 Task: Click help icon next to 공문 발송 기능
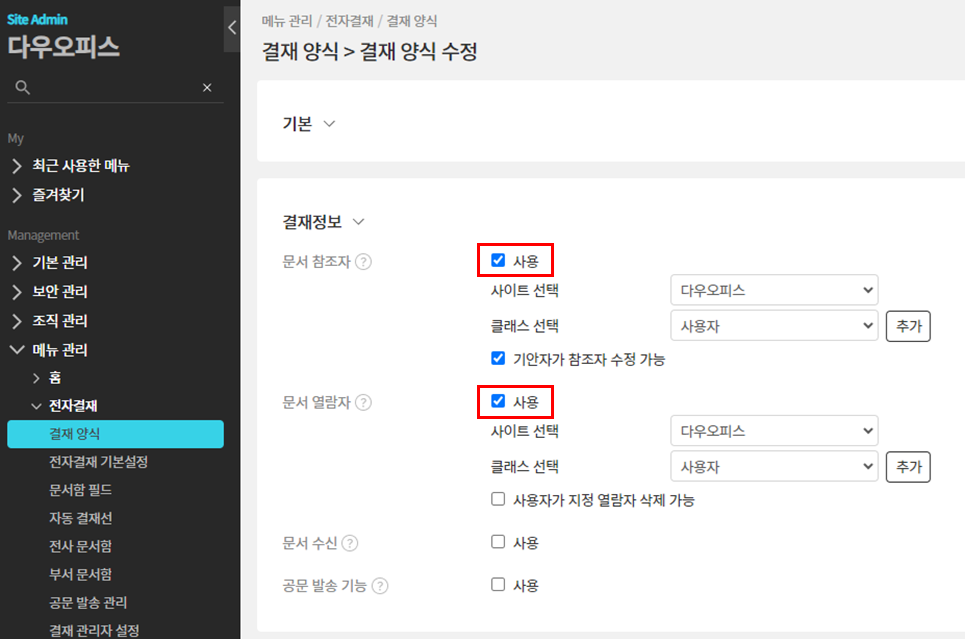(x=380, y=586)
